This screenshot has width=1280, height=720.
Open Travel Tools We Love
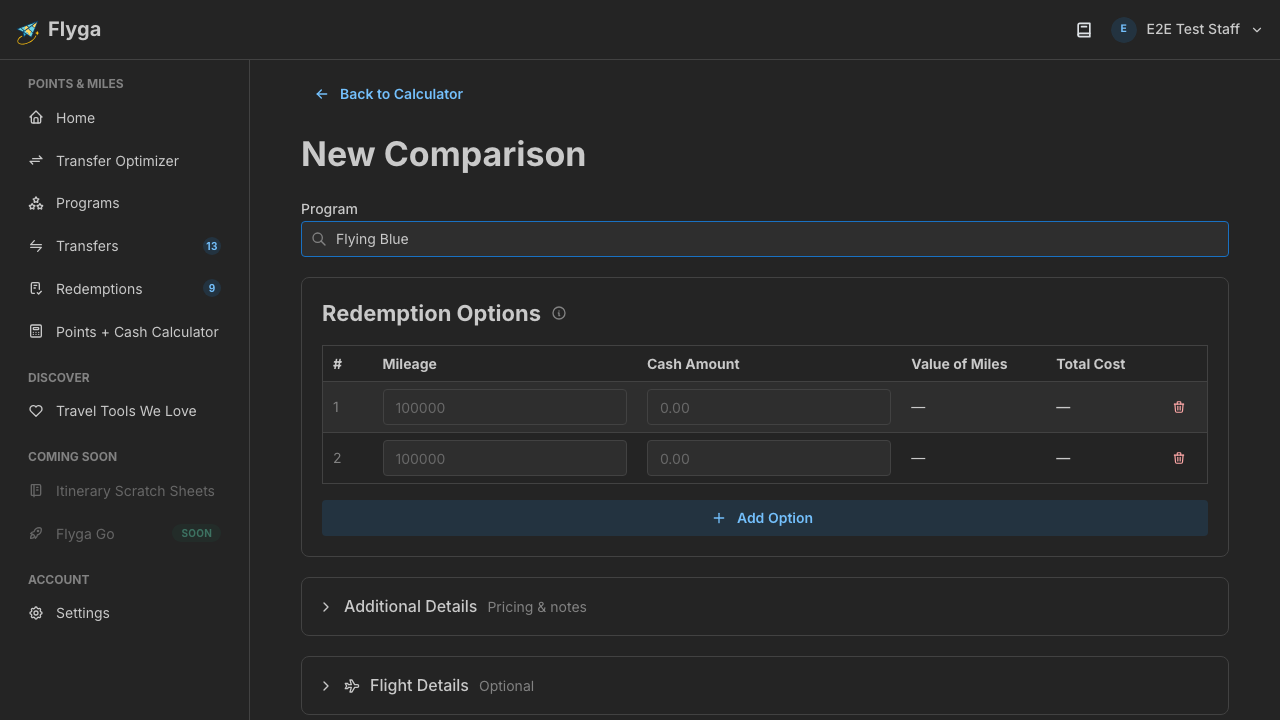(x=124, y=411)
